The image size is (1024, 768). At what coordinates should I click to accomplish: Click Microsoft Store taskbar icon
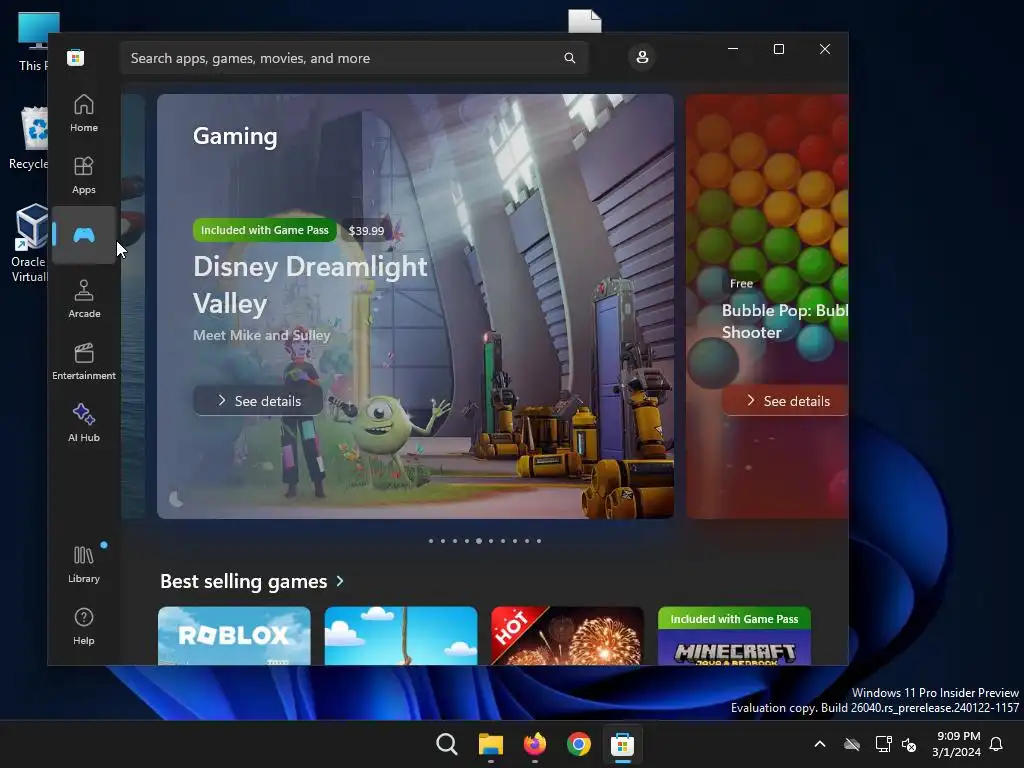[622, 744]
